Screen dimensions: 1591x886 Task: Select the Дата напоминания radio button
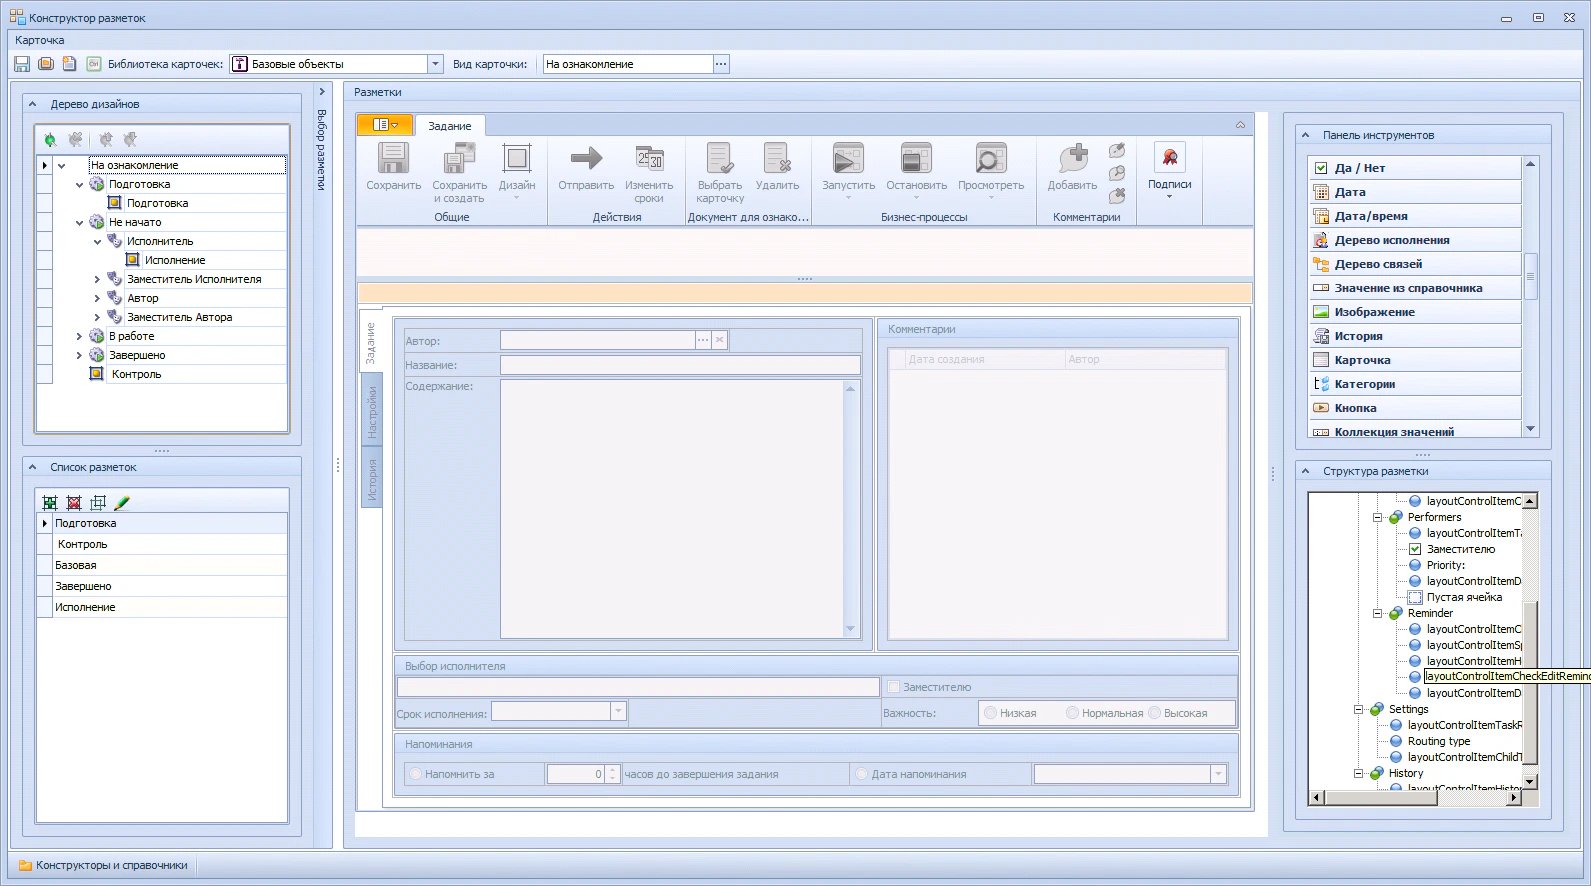pos(861,774)
